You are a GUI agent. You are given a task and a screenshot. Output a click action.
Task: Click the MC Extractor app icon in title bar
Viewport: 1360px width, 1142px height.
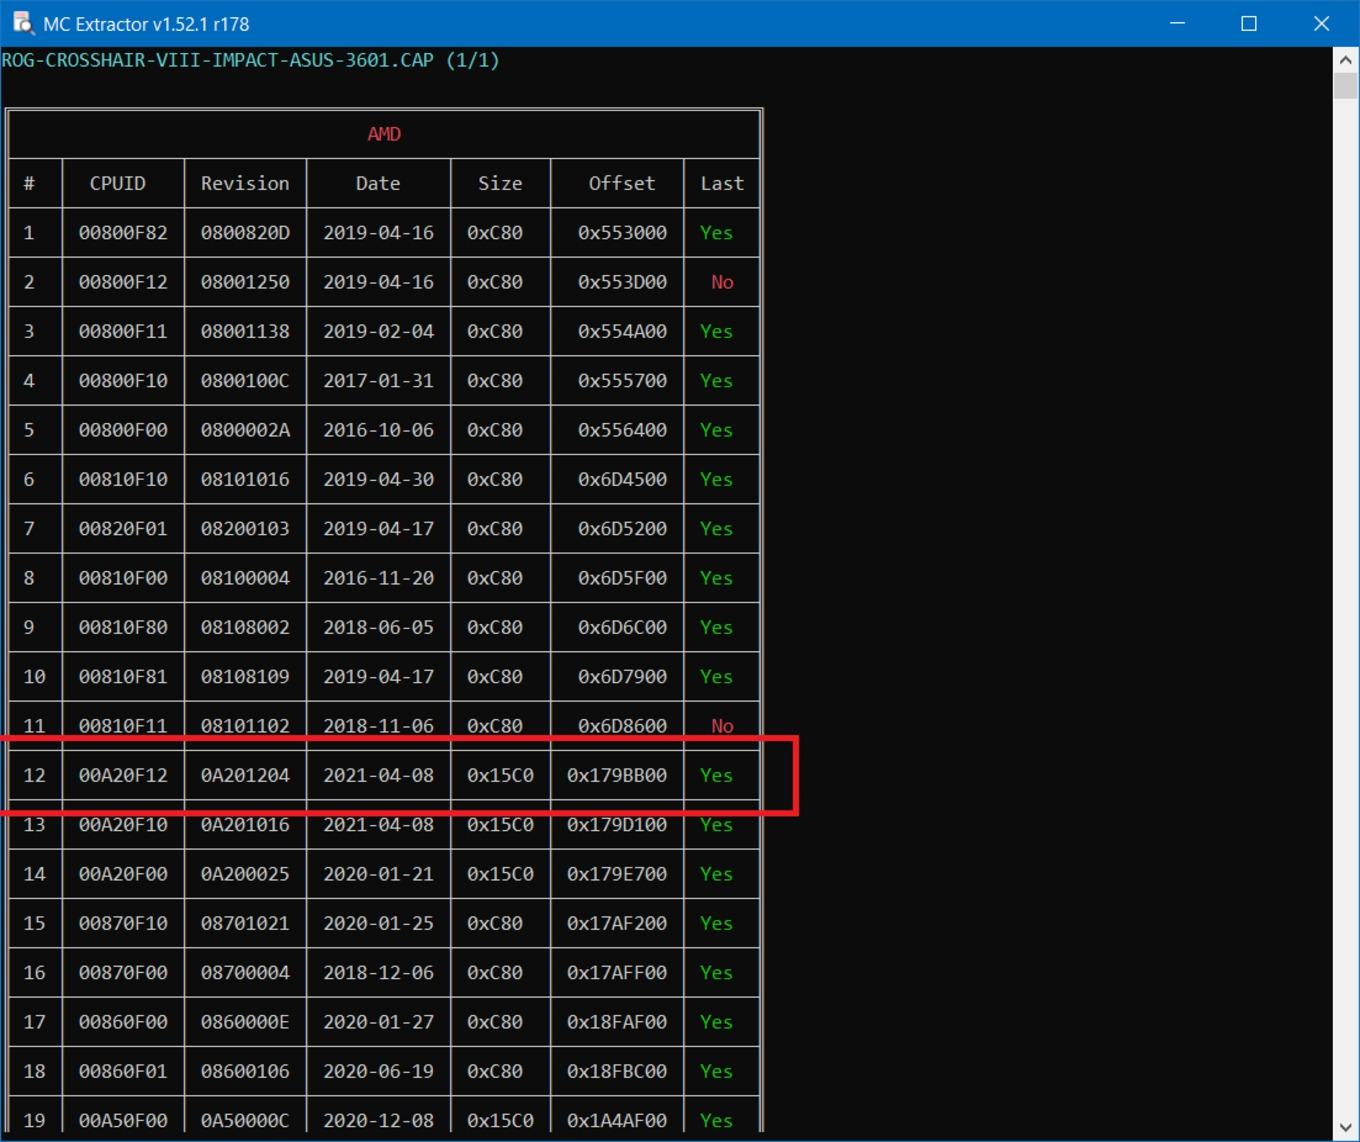tap(23, 23)
